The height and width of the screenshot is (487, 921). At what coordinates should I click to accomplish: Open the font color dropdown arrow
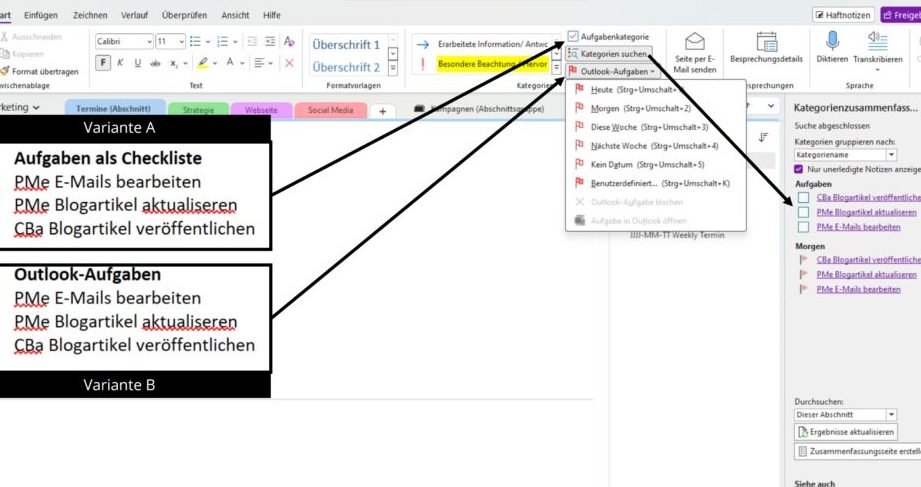click(x=242, y=63)
